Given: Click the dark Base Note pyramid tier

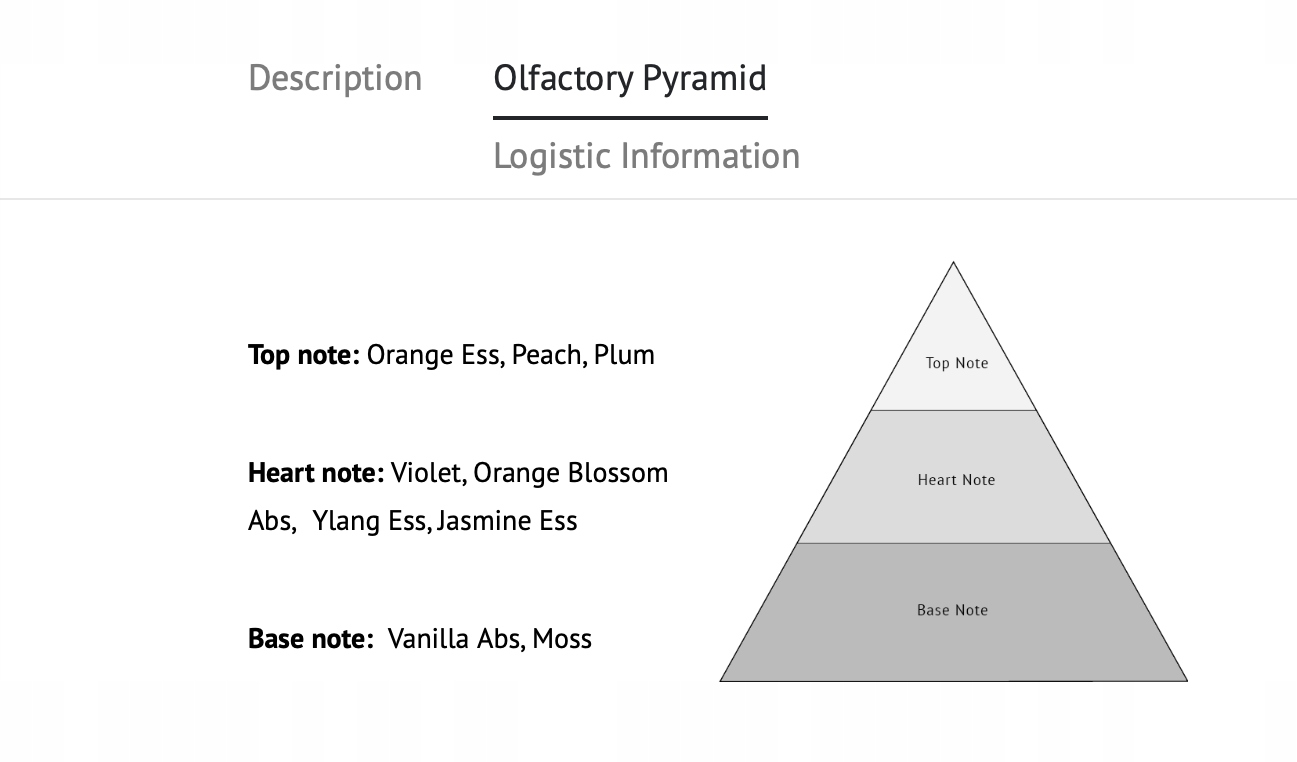Looking at the screenshot, I should [952, 610].
